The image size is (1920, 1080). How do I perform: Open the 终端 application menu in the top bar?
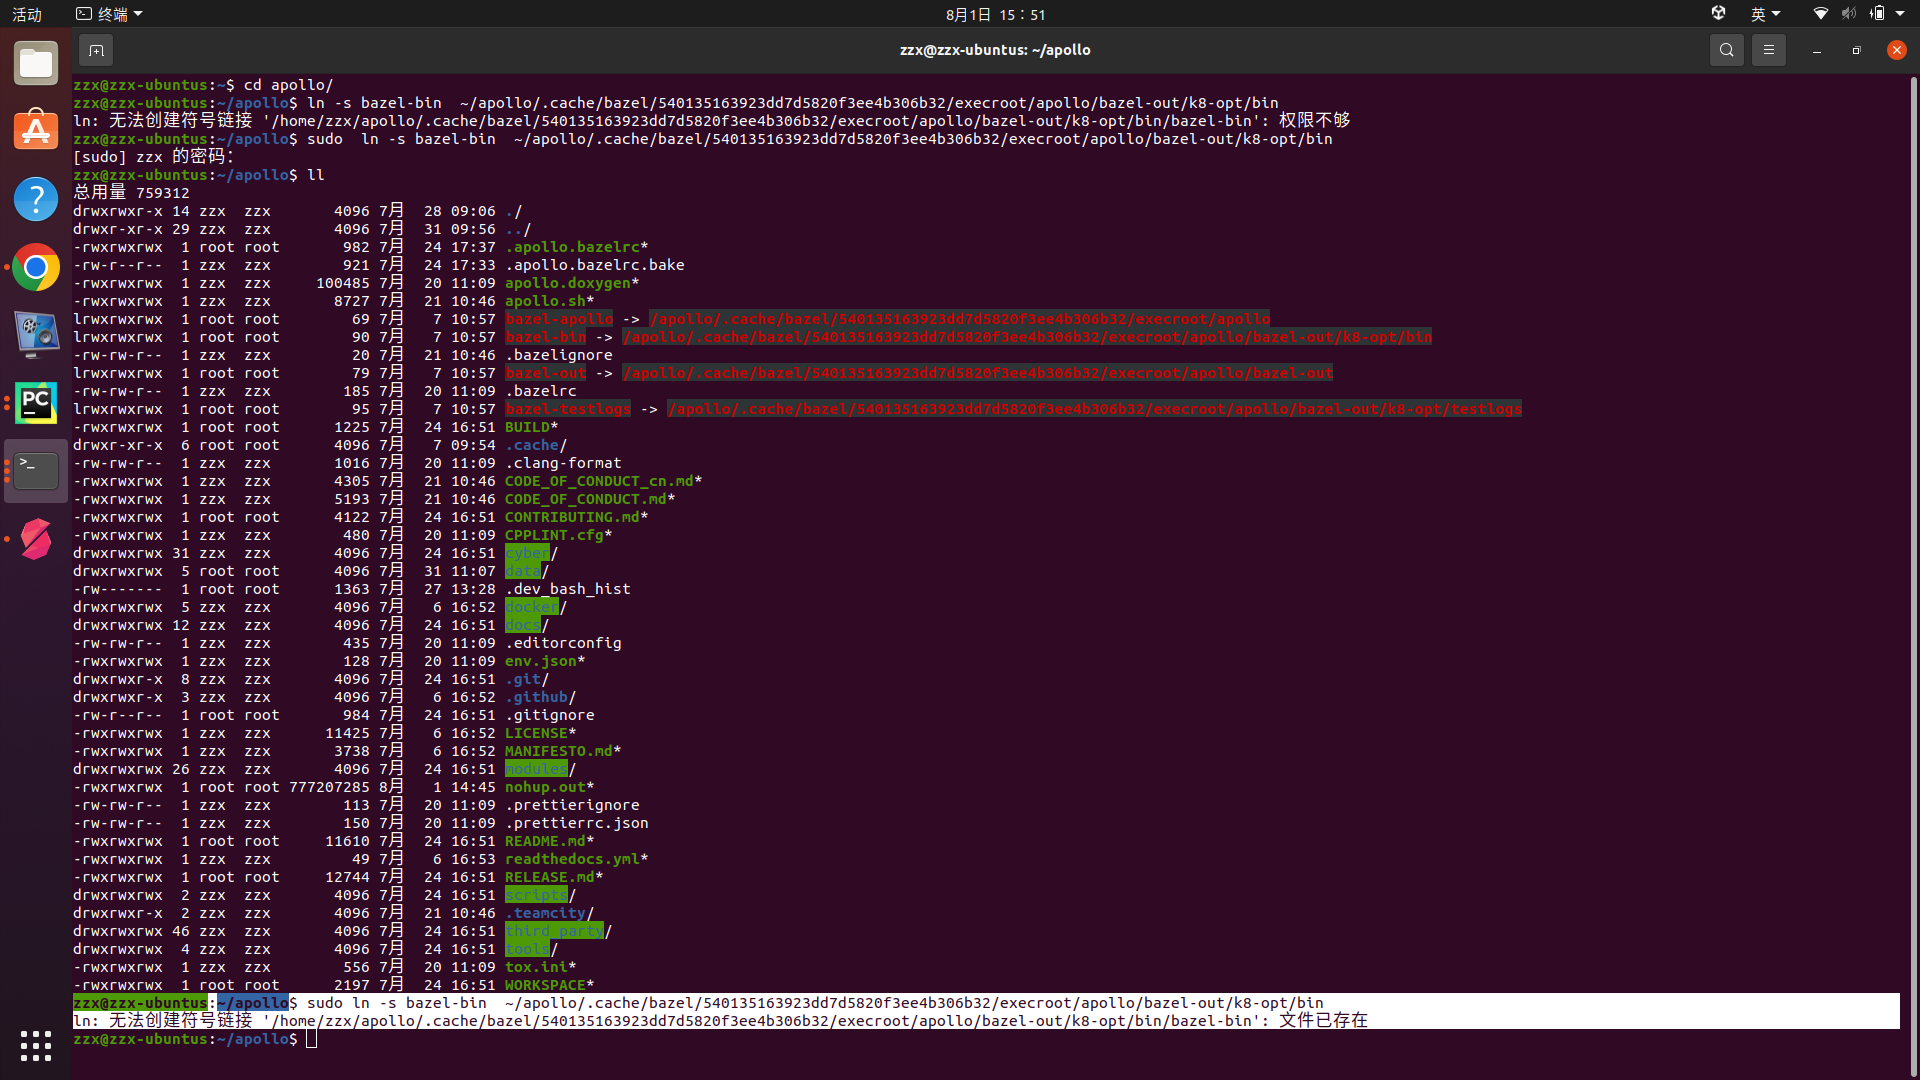point(108,13)
